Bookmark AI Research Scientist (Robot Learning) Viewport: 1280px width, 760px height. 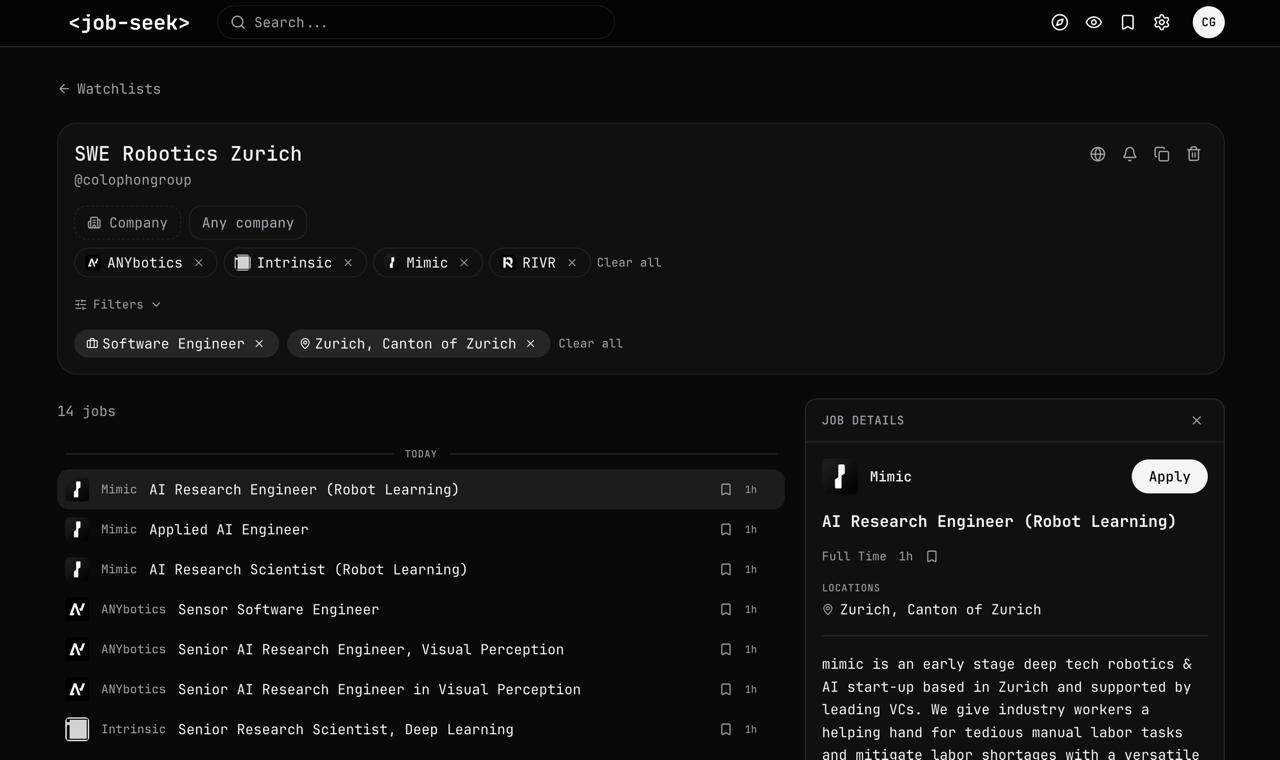tap(726, 570)
